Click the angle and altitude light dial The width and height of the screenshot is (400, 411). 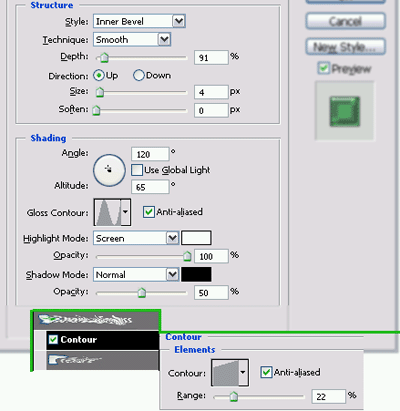(109, 170)
